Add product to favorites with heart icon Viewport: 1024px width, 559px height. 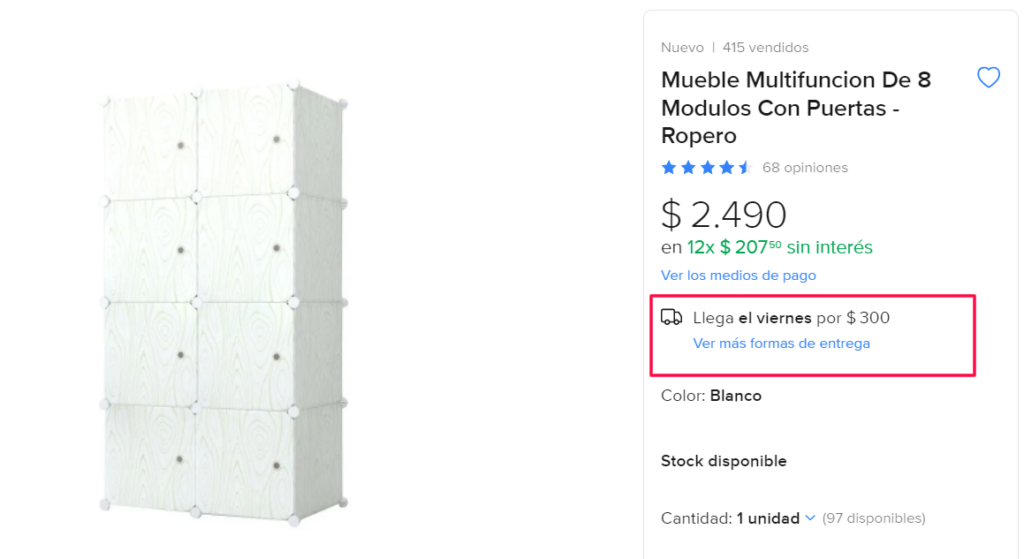tap(988, 78)
